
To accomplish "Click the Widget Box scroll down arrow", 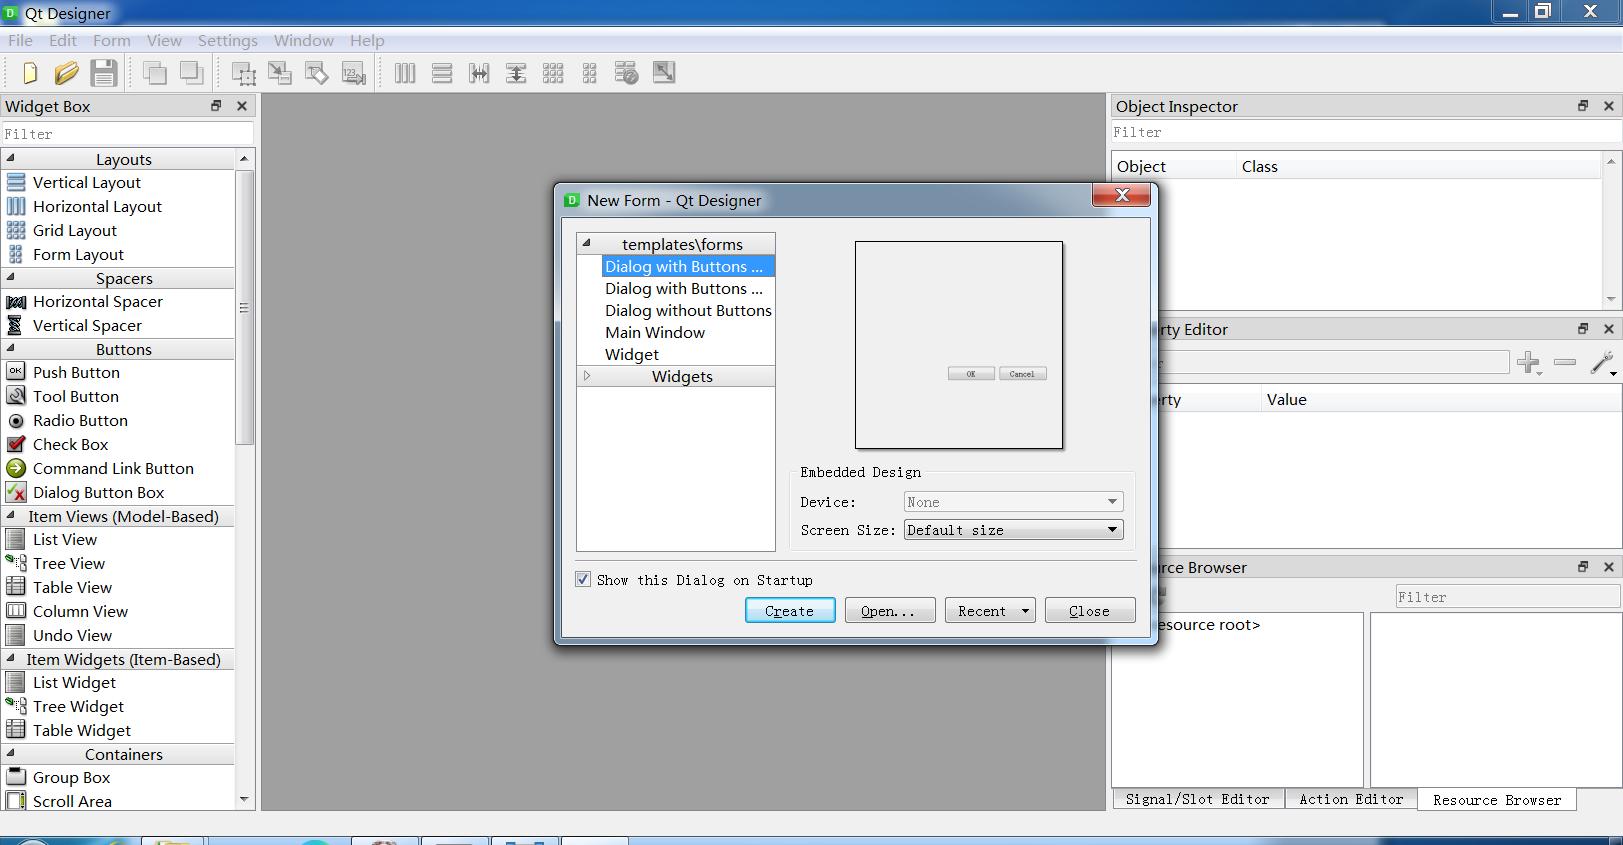I will click(x=244, y=800).
